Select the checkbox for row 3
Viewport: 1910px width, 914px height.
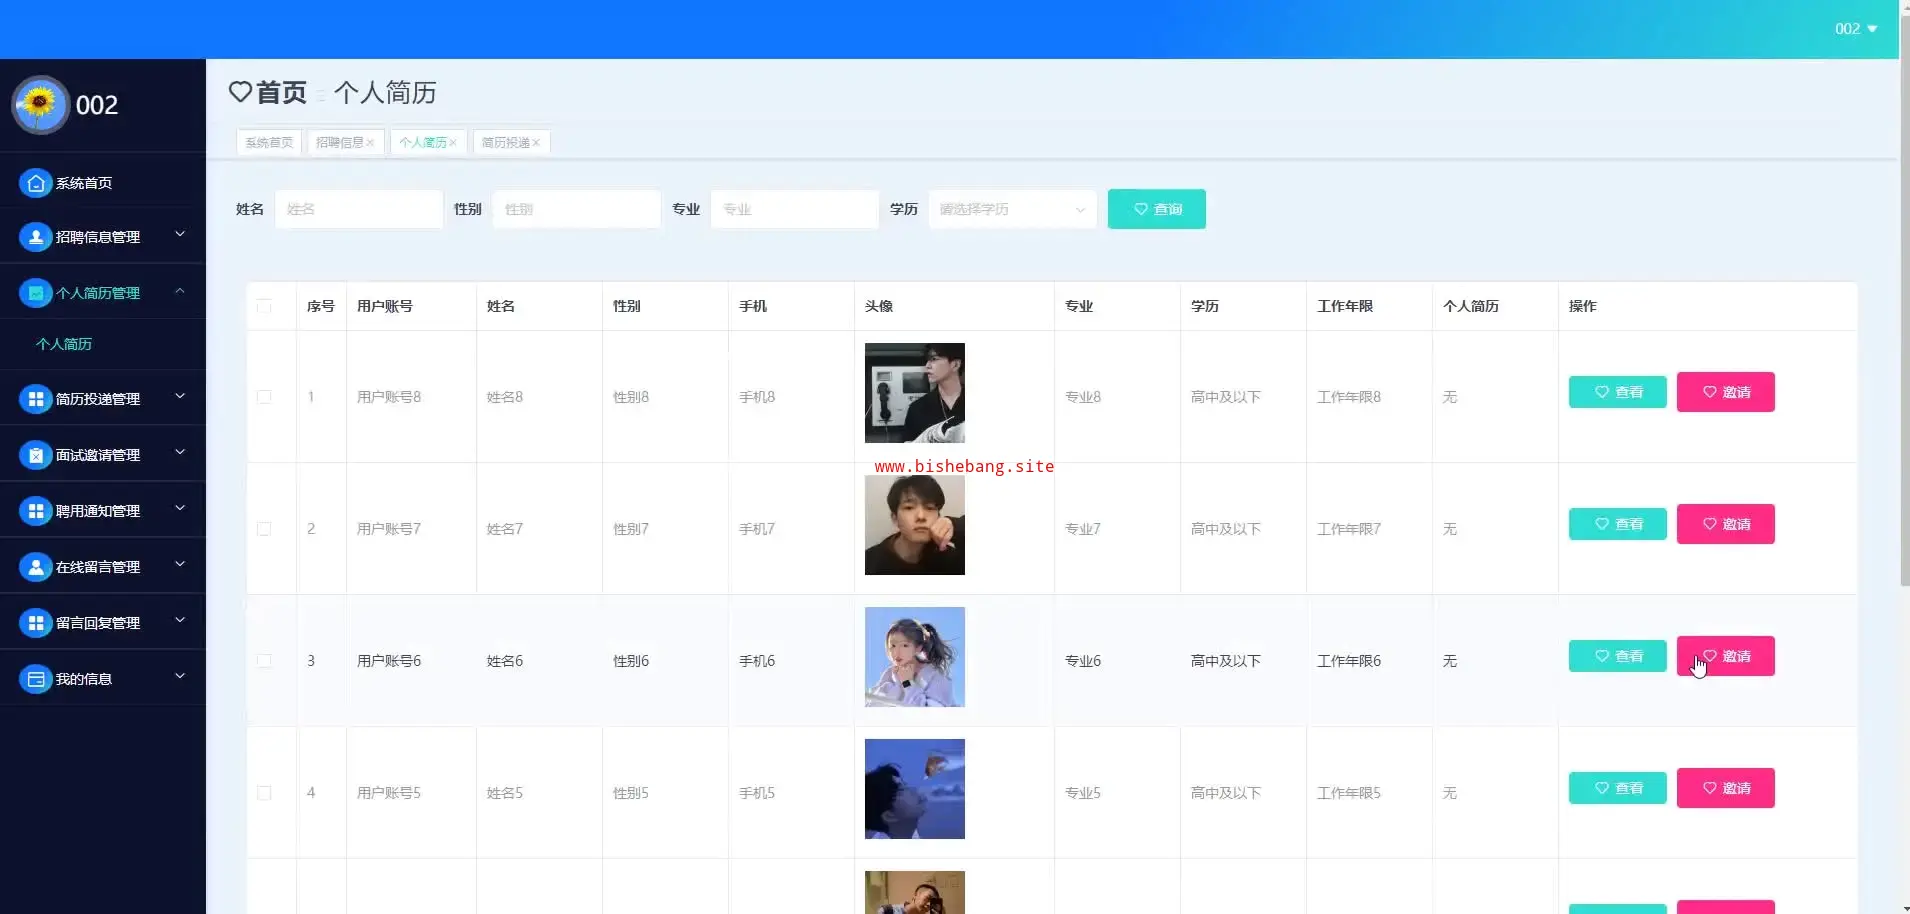(x=264, y=661)
